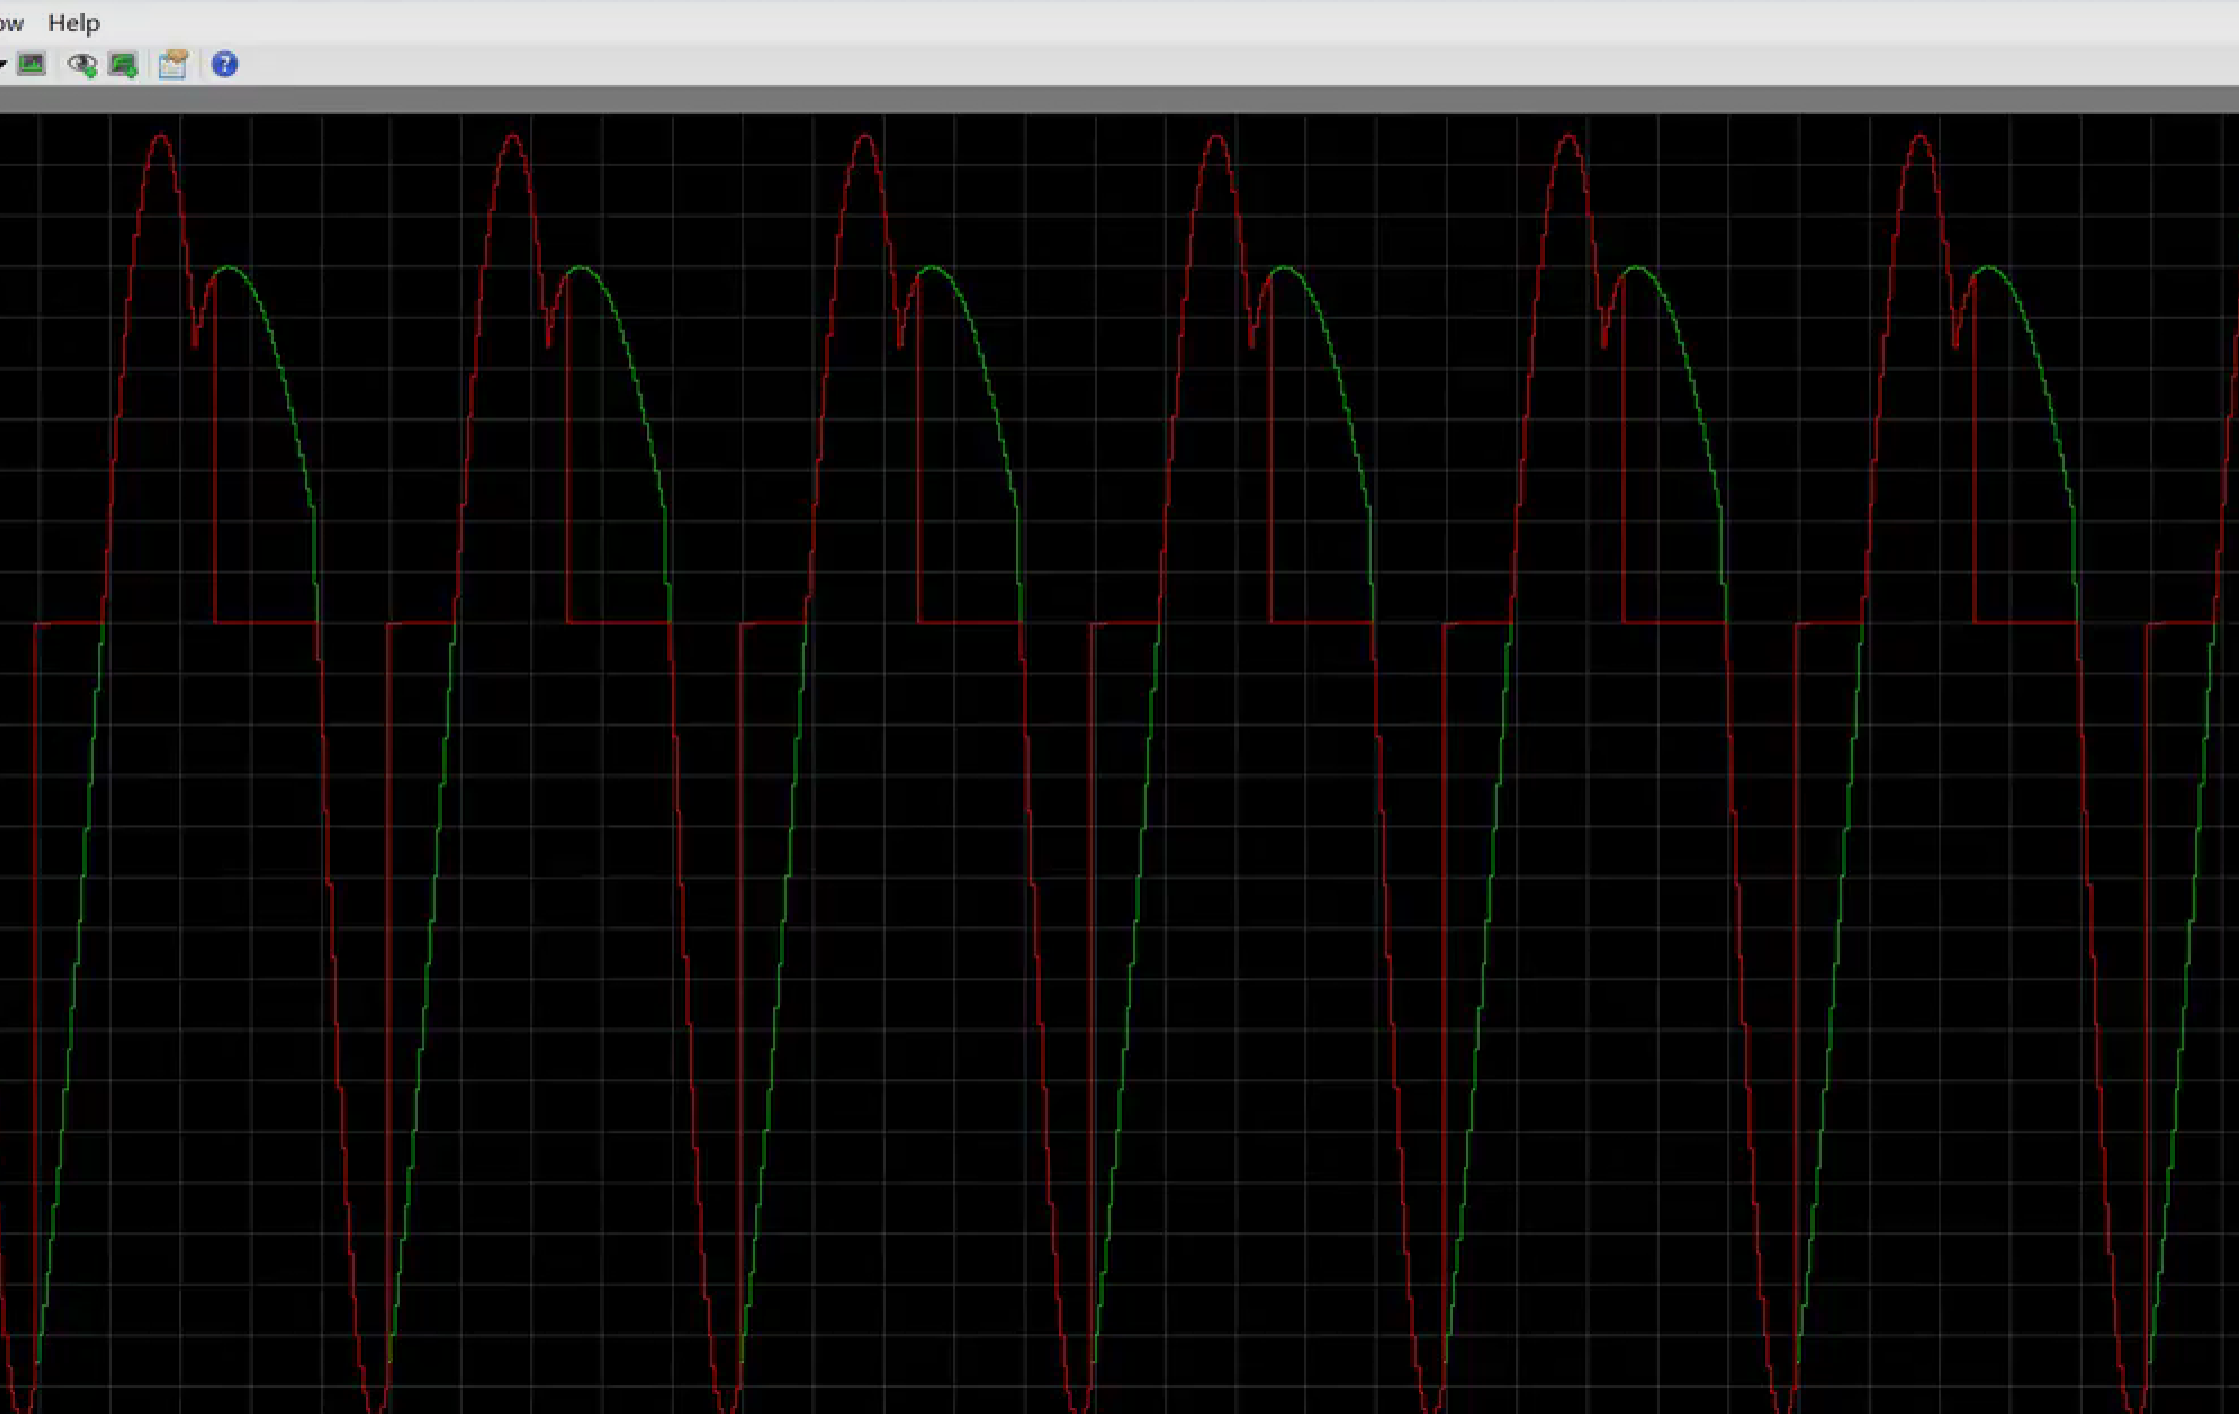2239x1414 pixels.
Task: Click the green waveform display toolbar icon
Action: tap(32, 65)
